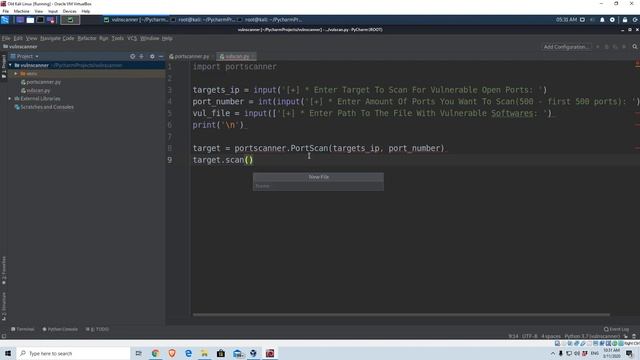Click the Search Everywhere magnifier icon
This screenshot has height=360, width=640.
(x=635, y=47)
